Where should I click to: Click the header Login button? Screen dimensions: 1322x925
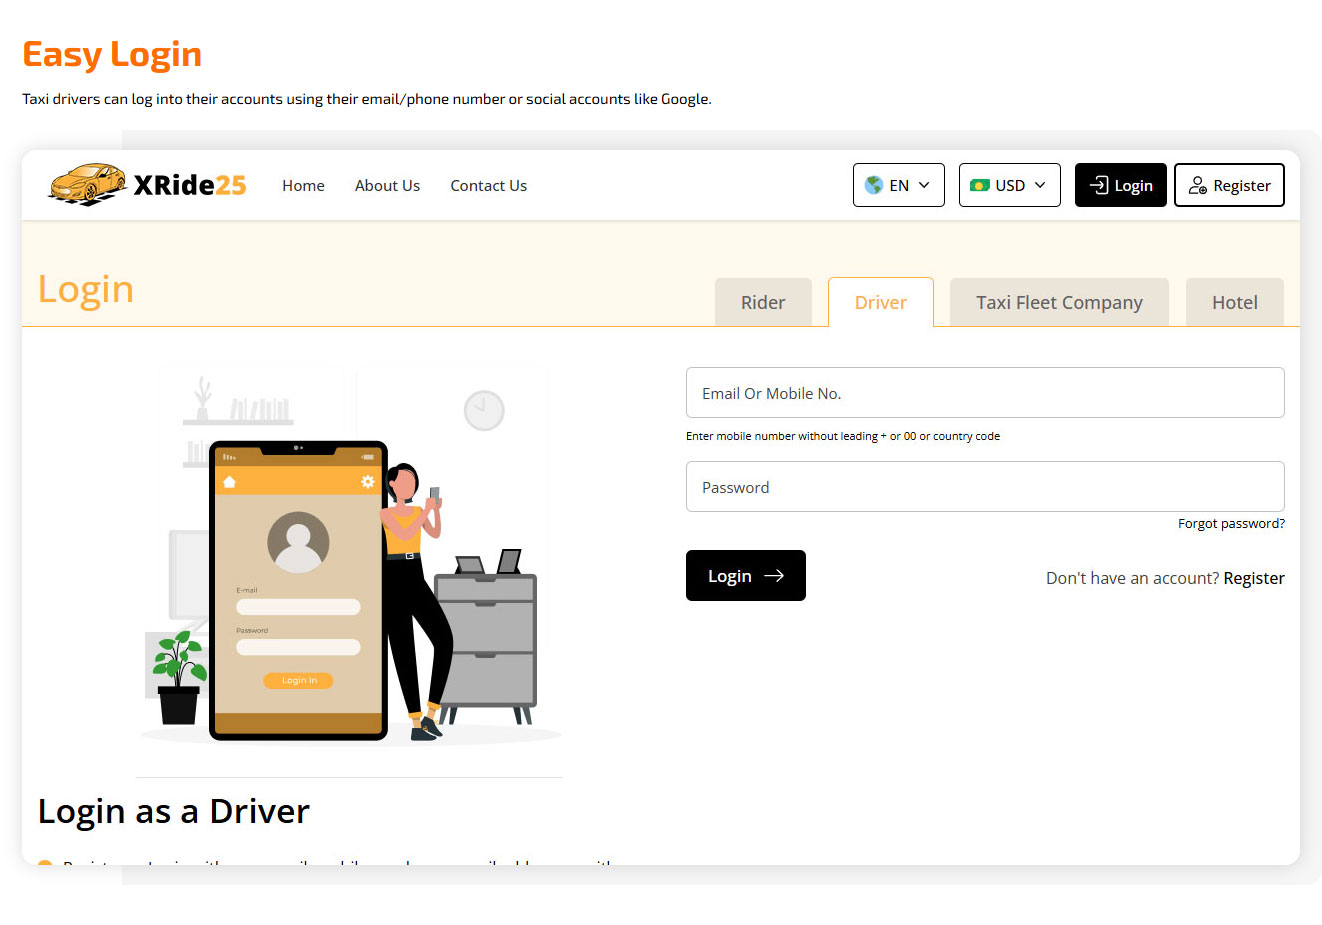point(1121,185)
